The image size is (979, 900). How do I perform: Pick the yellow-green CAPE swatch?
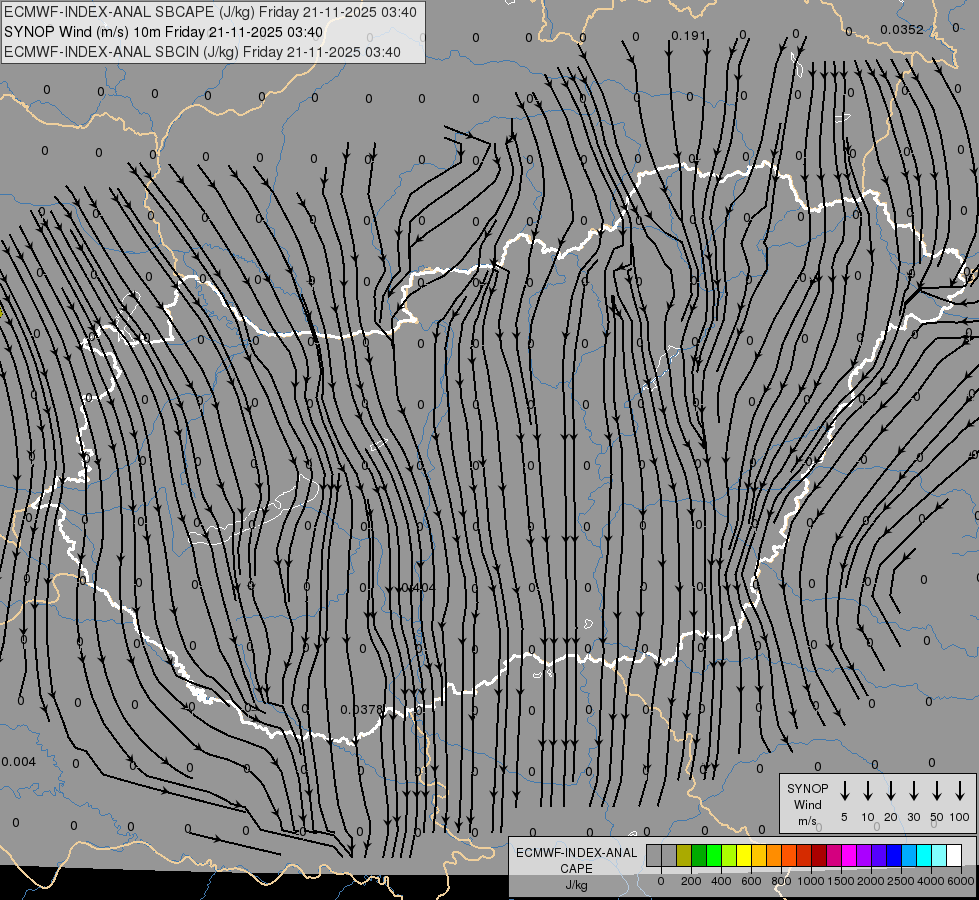click(729, 855)
